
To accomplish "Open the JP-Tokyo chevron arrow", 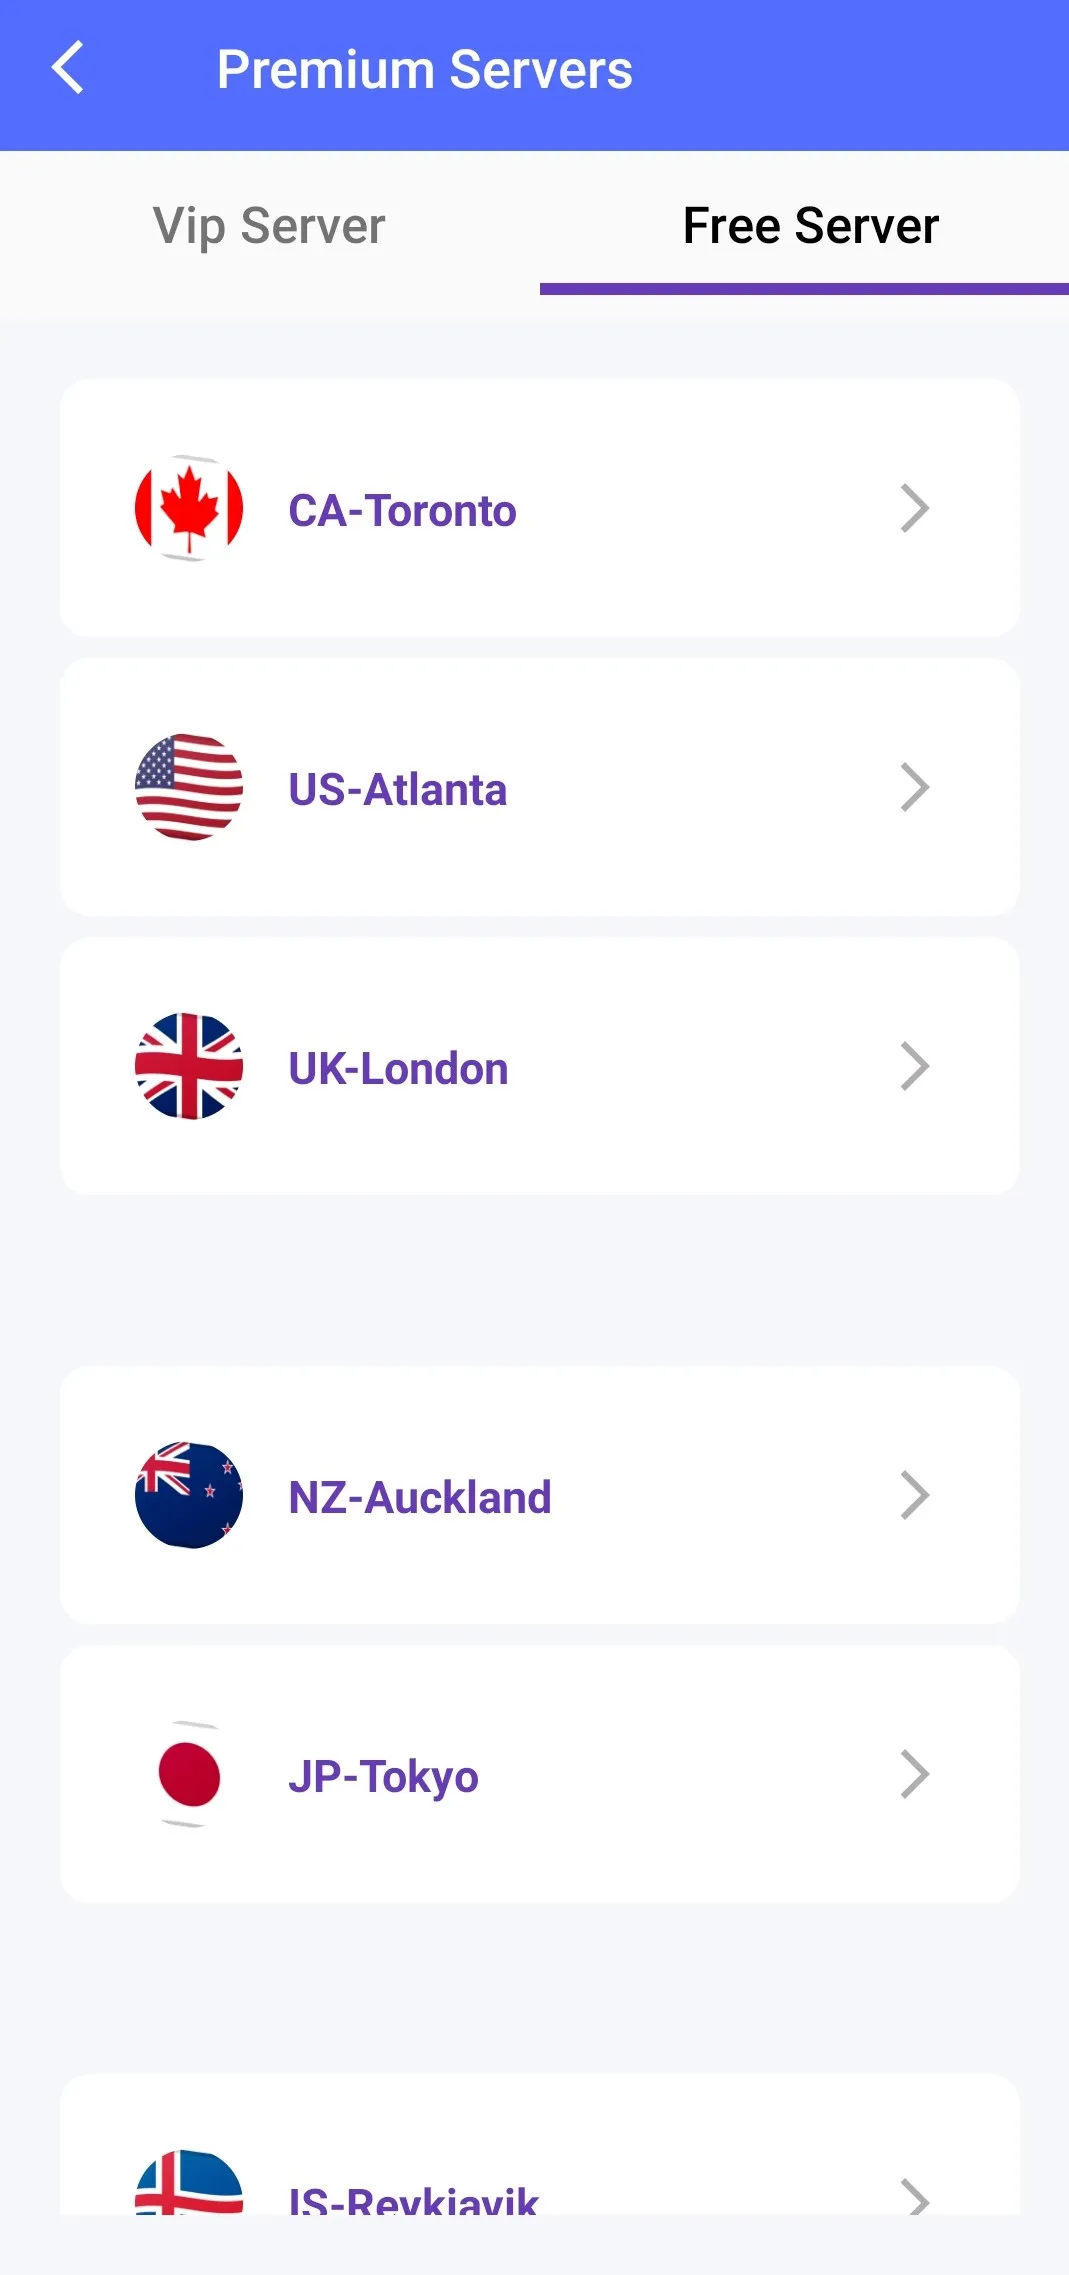I will pyautogui.click(x=915, y=1774).
